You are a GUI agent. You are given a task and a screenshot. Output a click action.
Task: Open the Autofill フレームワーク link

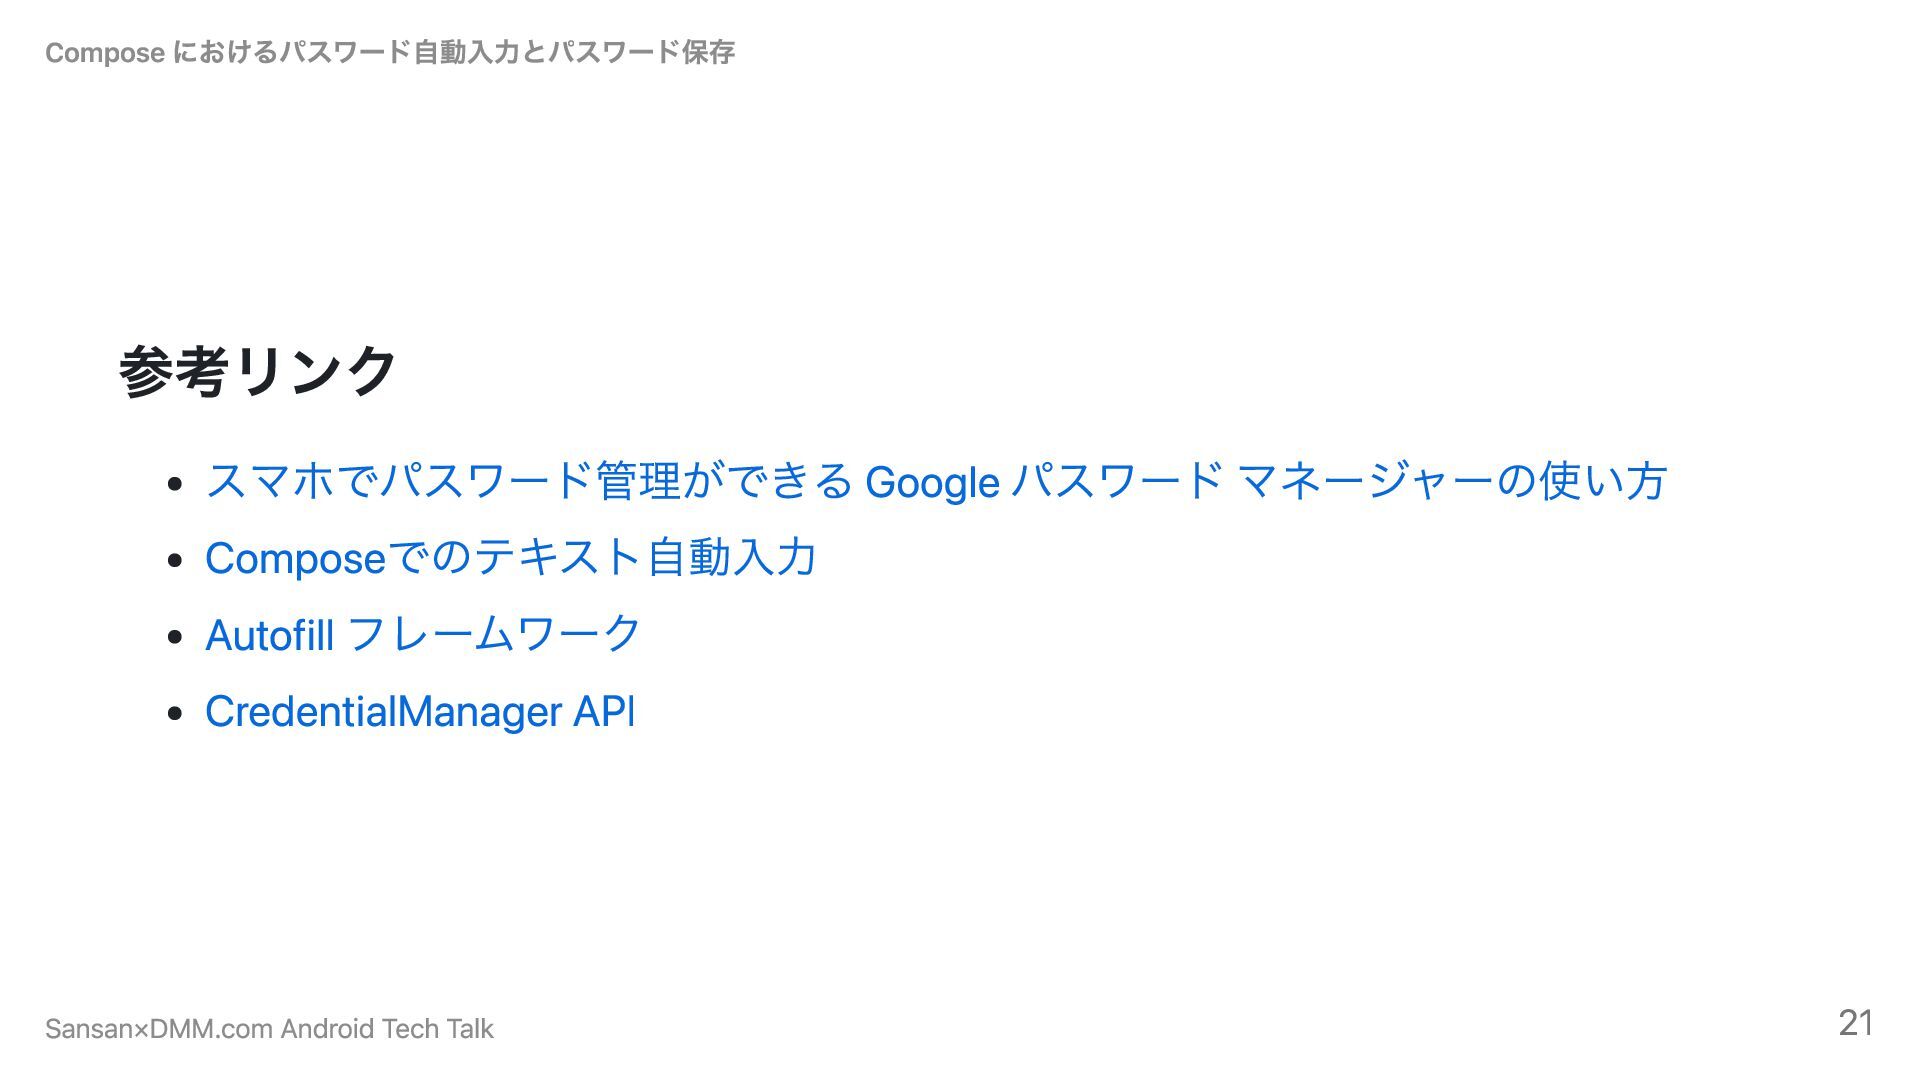(x=422, y=635)
